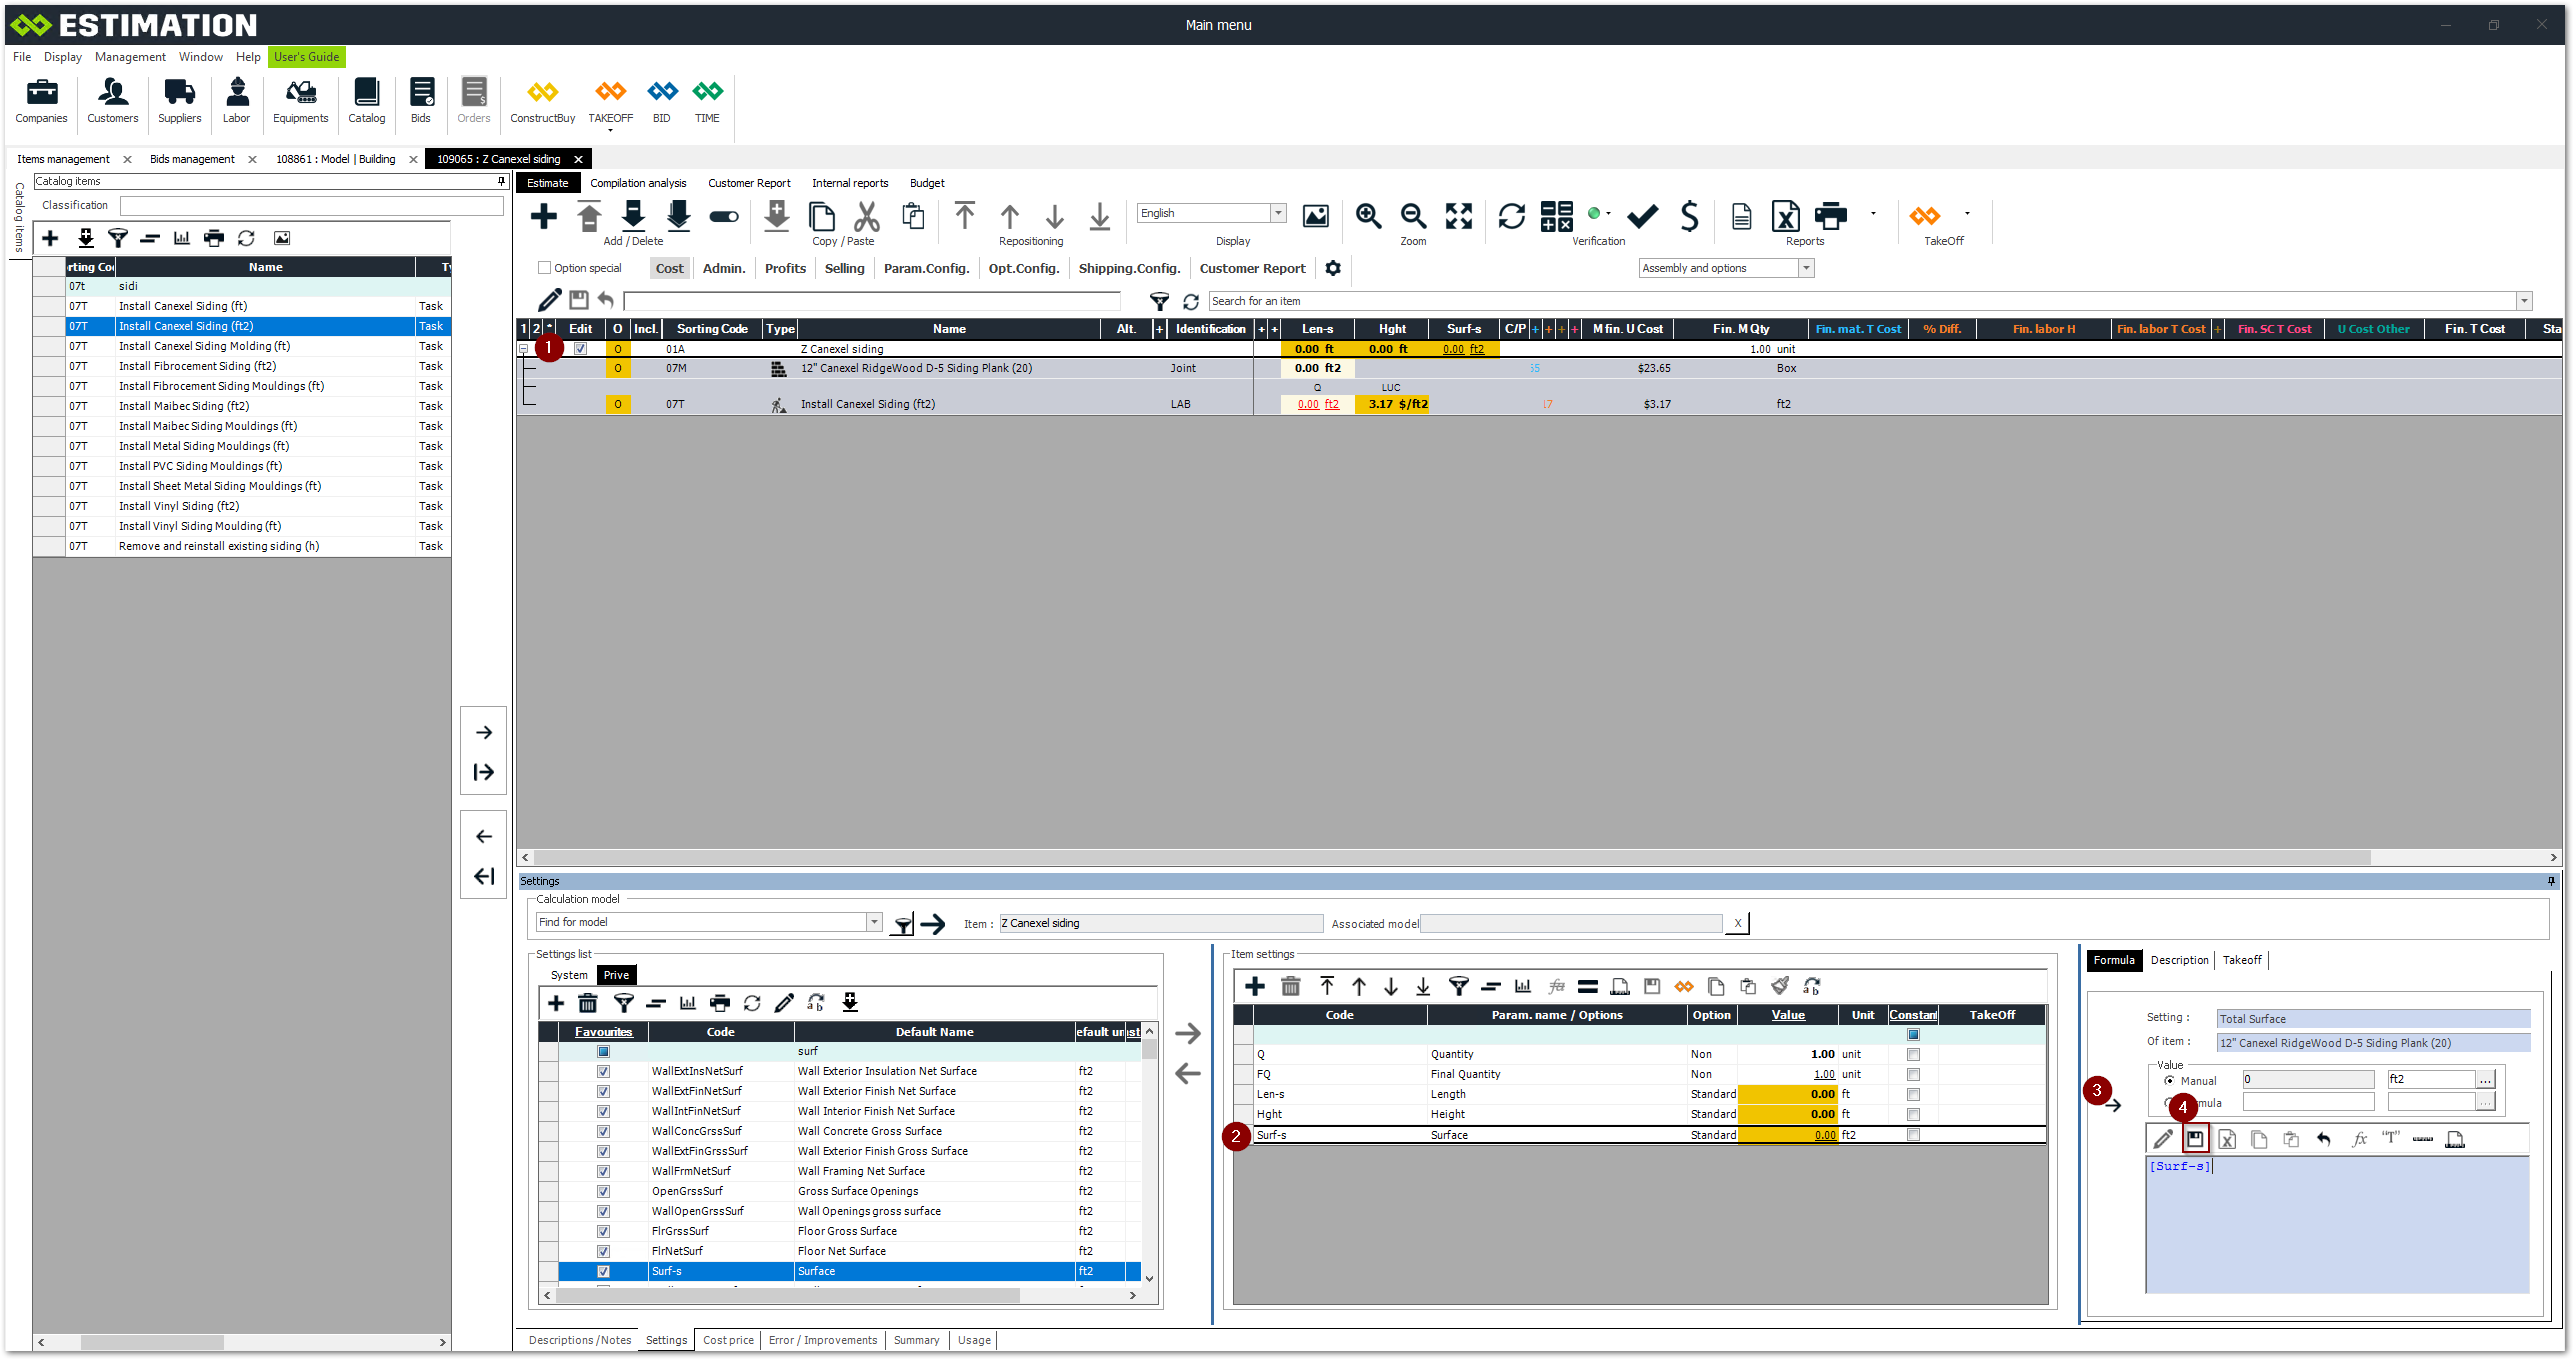Viewport: 2574px width, 1360px height.
Task: Save the formula with the floppy icon
Action: point(2195,1138)
